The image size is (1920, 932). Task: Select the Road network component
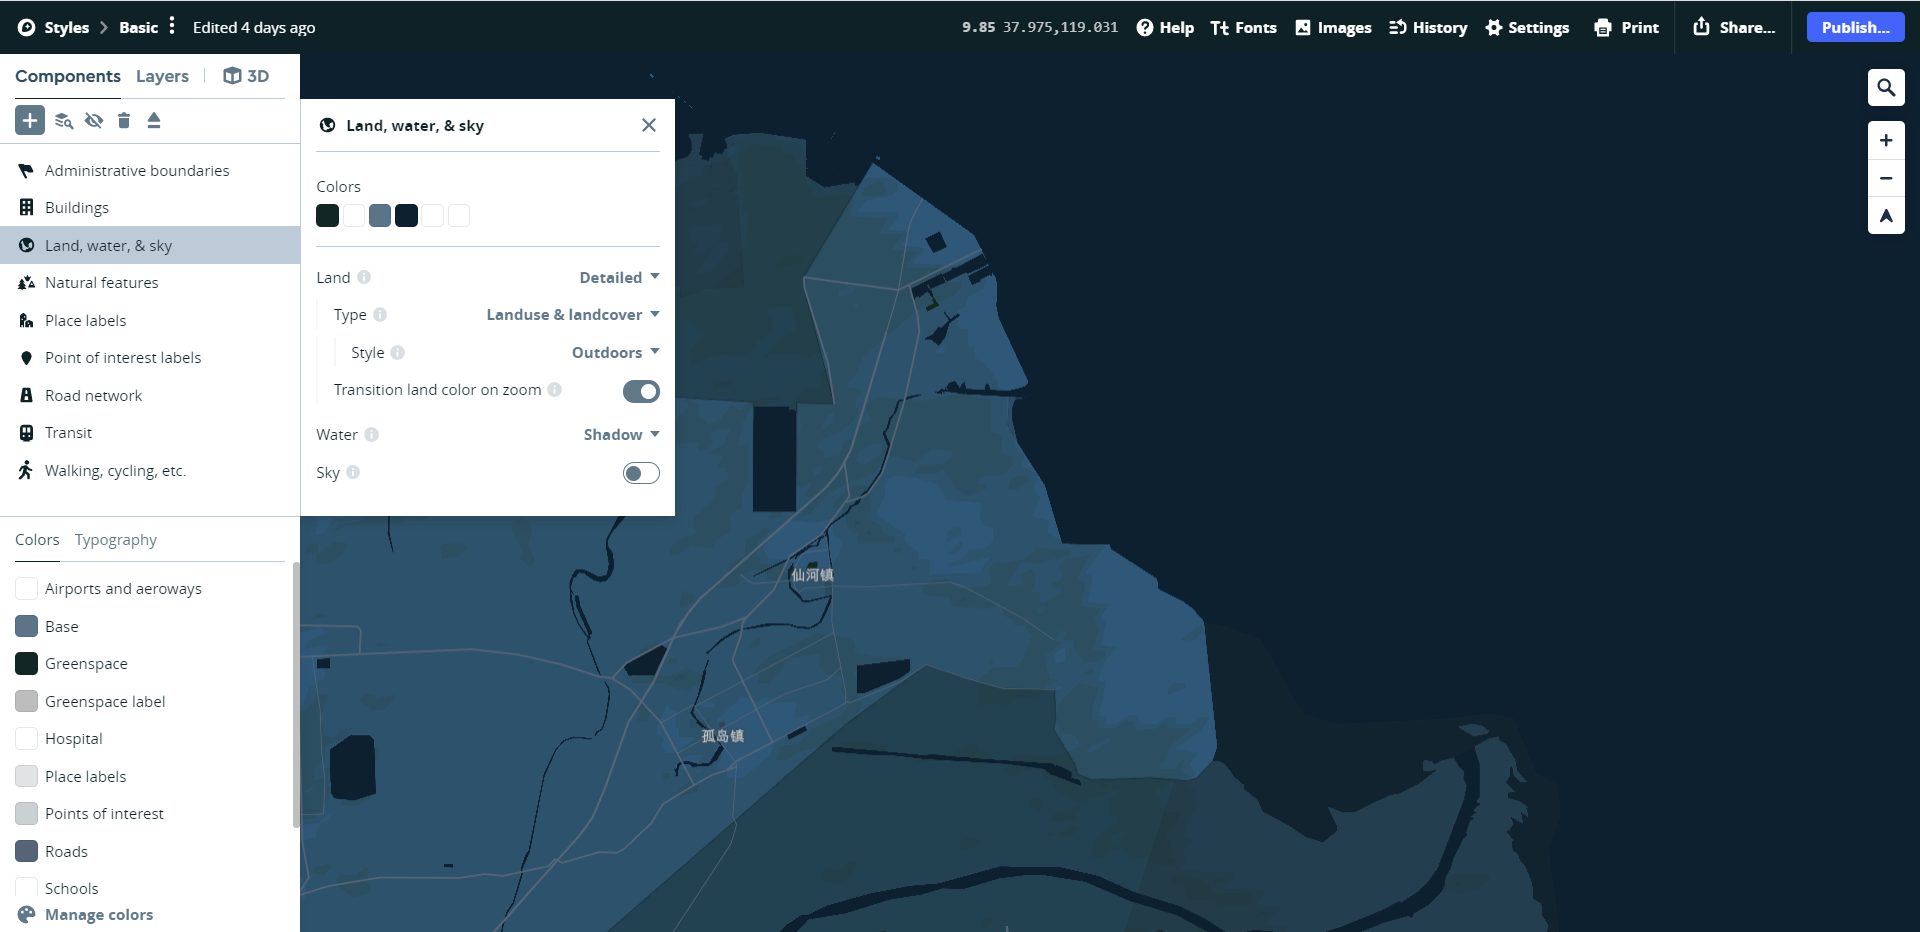point(150,396)
